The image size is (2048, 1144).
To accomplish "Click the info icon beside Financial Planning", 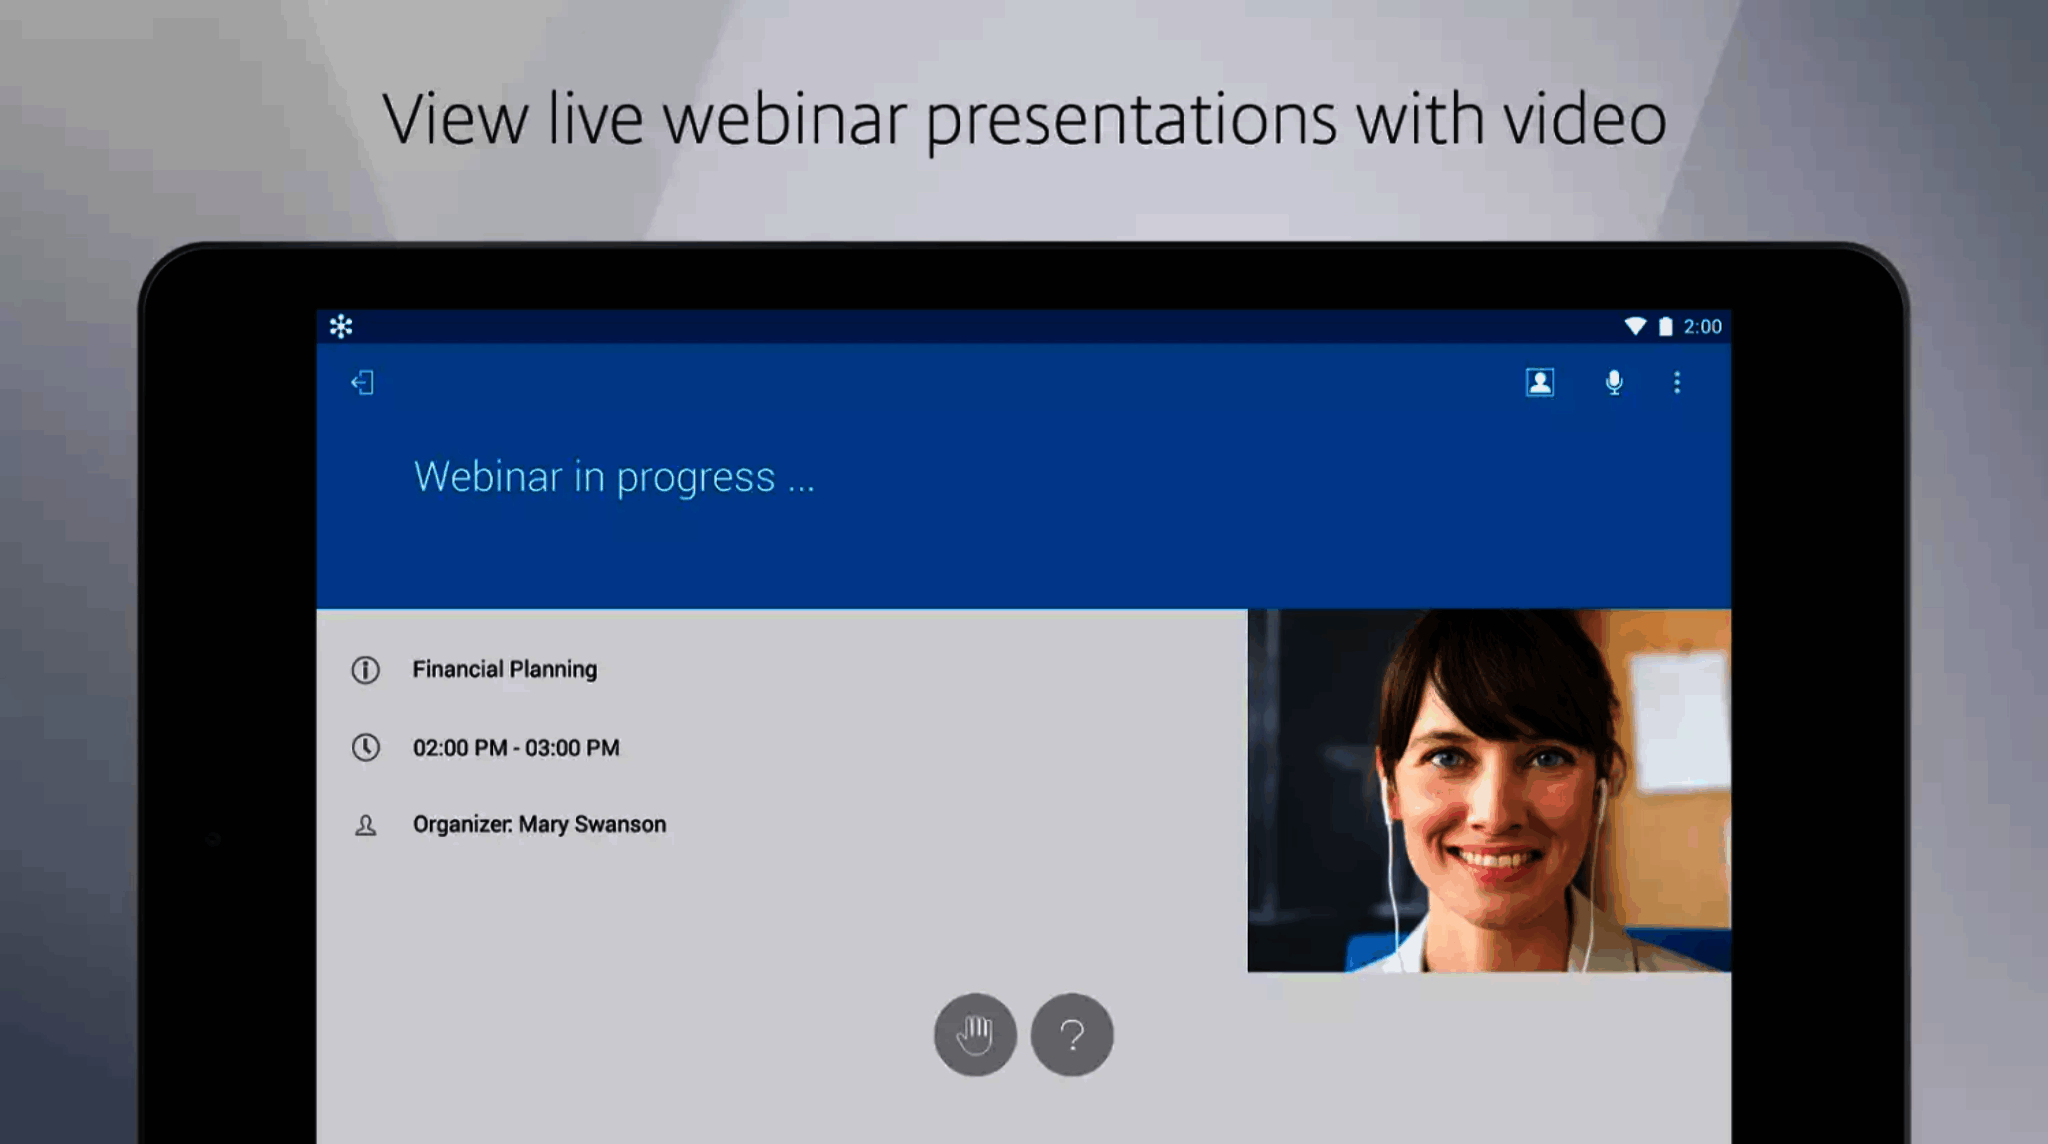I will coord(365,669).
